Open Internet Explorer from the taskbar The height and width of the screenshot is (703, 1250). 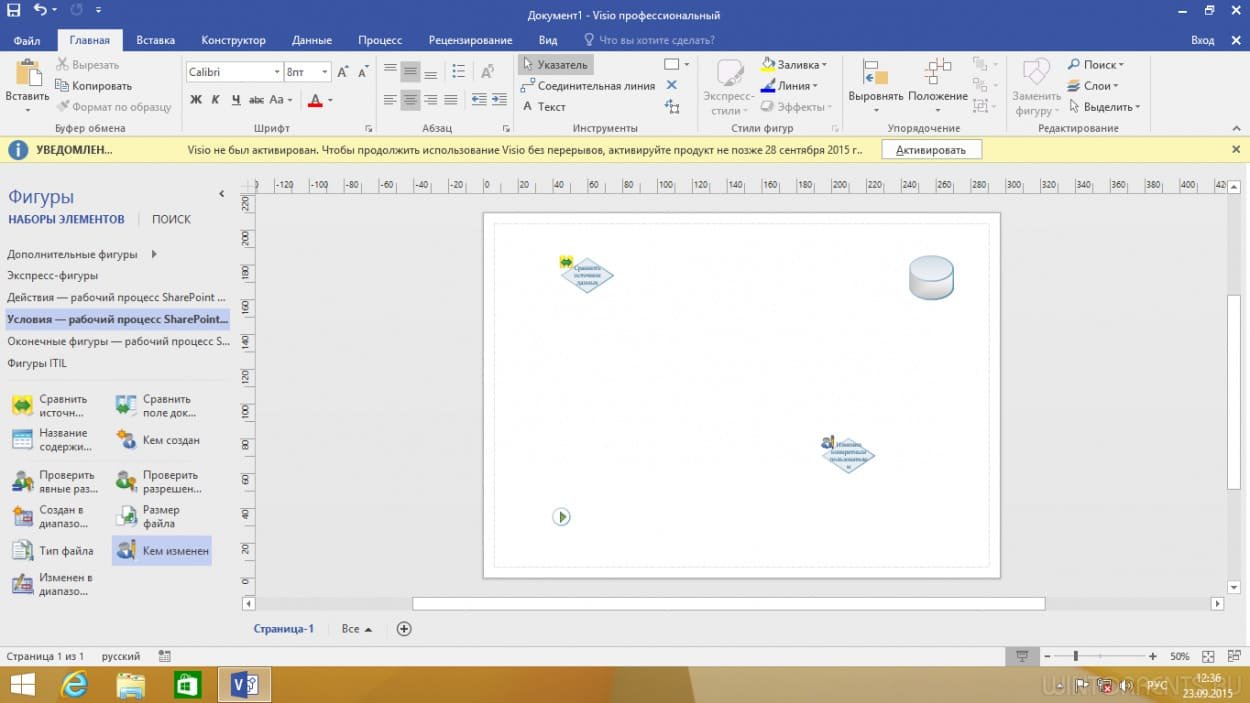[x=75, y=685]
